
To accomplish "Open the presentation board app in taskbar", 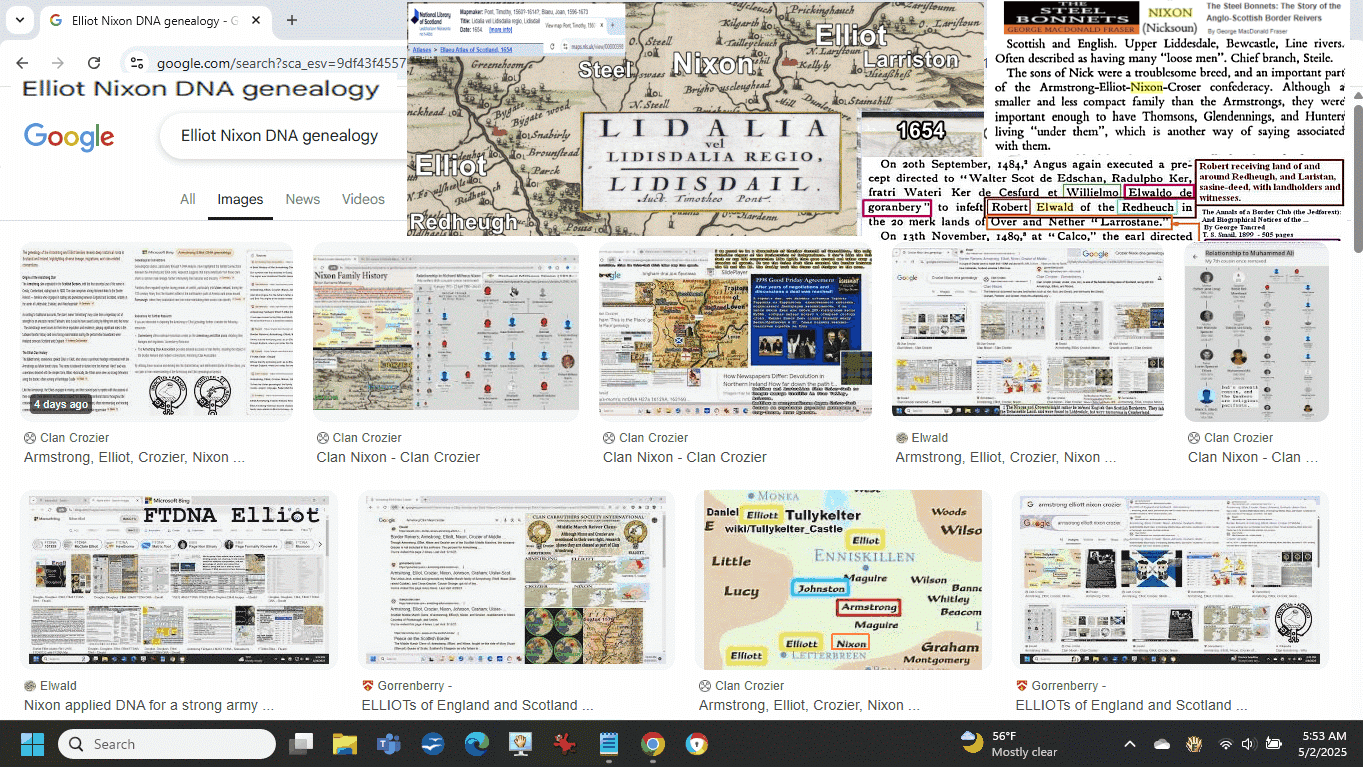I will [x=521, y=744].
